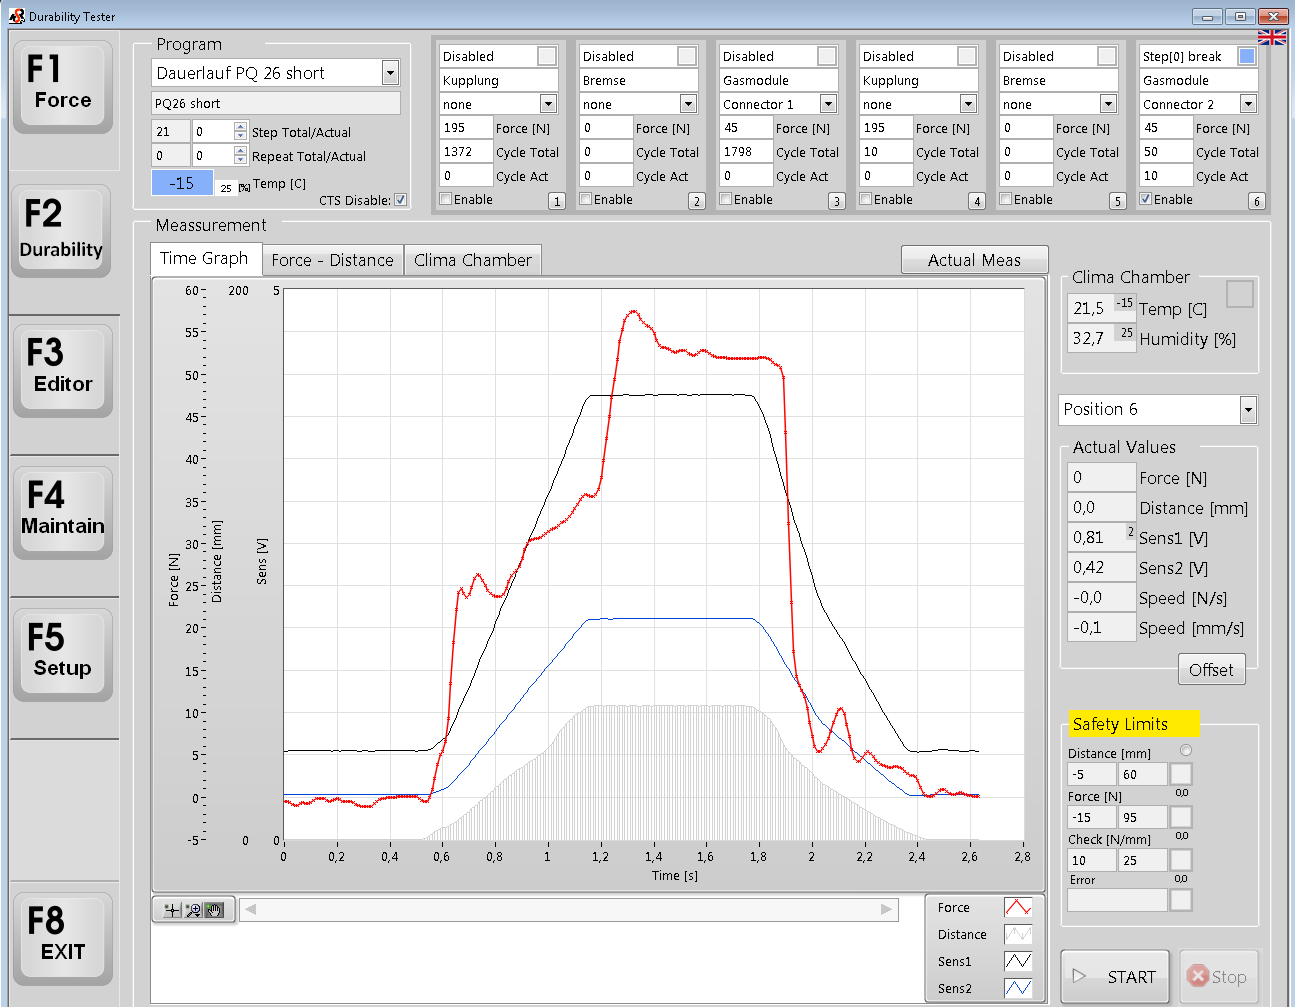Viewport: 1295px width, 1007px height.
Task: Click the Clima Chamber status indicator square
Action: (x=1240, y=294)
